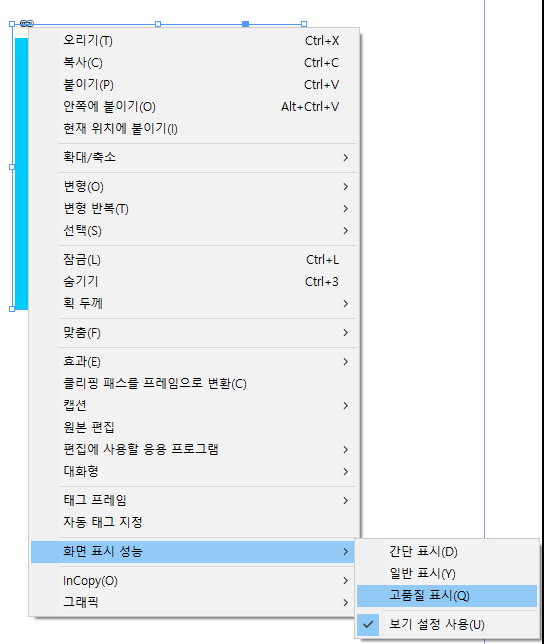Open 변형 반복(T) transform again submenu
This screenshot has height=644, width=544.
(x=193, y=209)
